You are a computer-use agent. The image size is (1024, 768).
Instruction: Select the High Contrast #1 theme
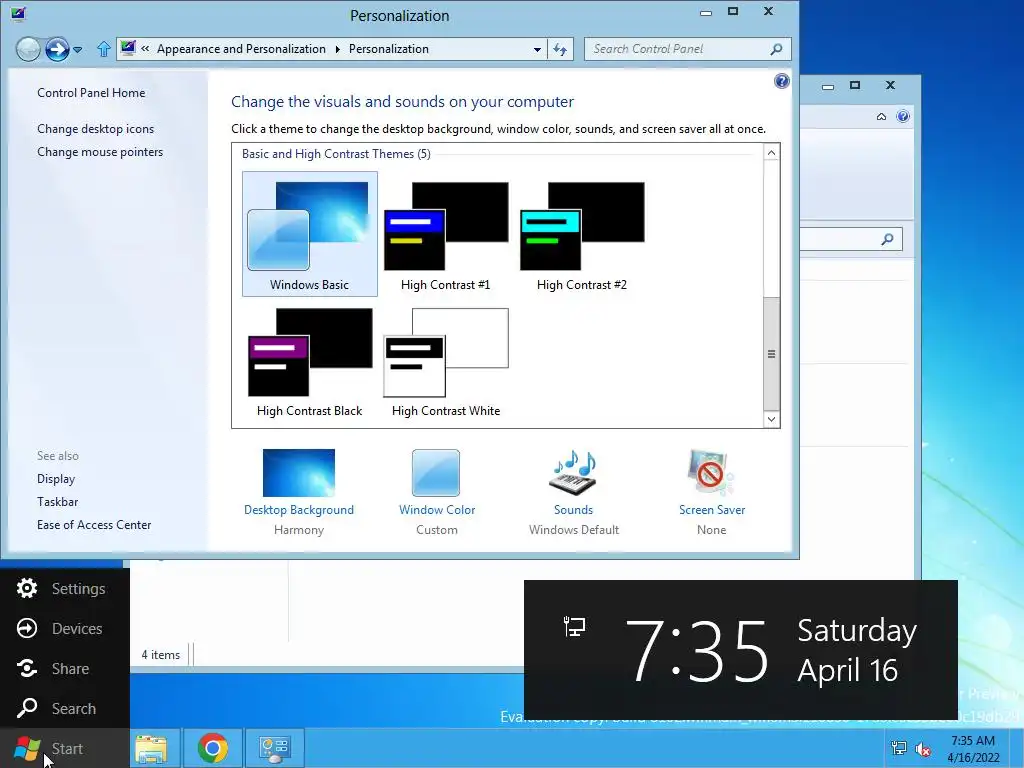[445, 234]
